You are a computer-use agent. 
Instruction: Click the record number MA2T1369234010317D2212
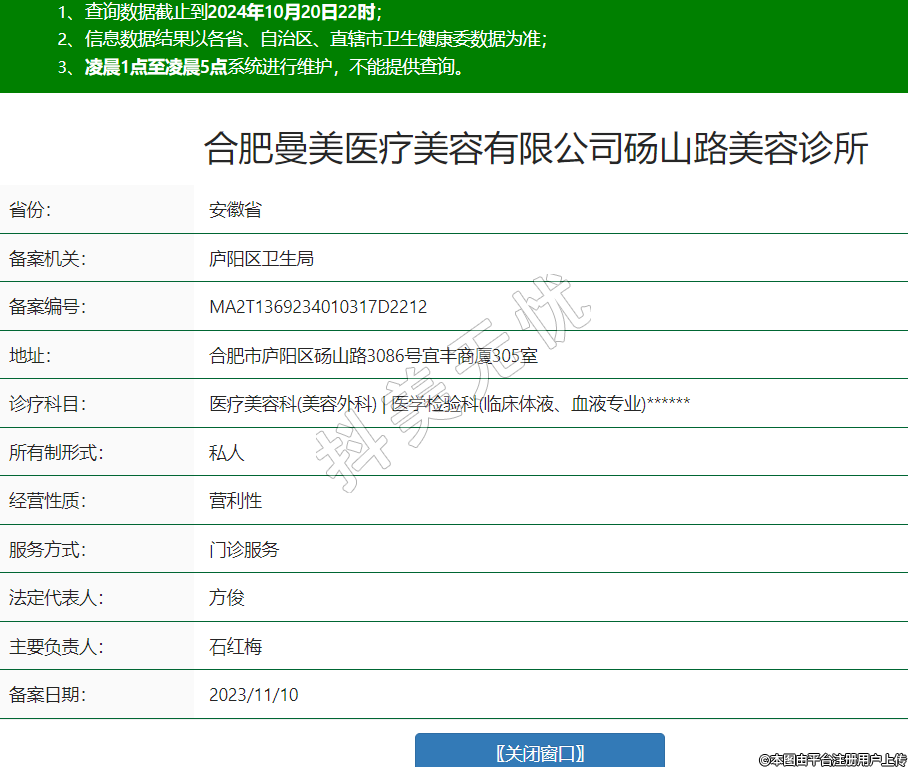click(x=318, y=307)
